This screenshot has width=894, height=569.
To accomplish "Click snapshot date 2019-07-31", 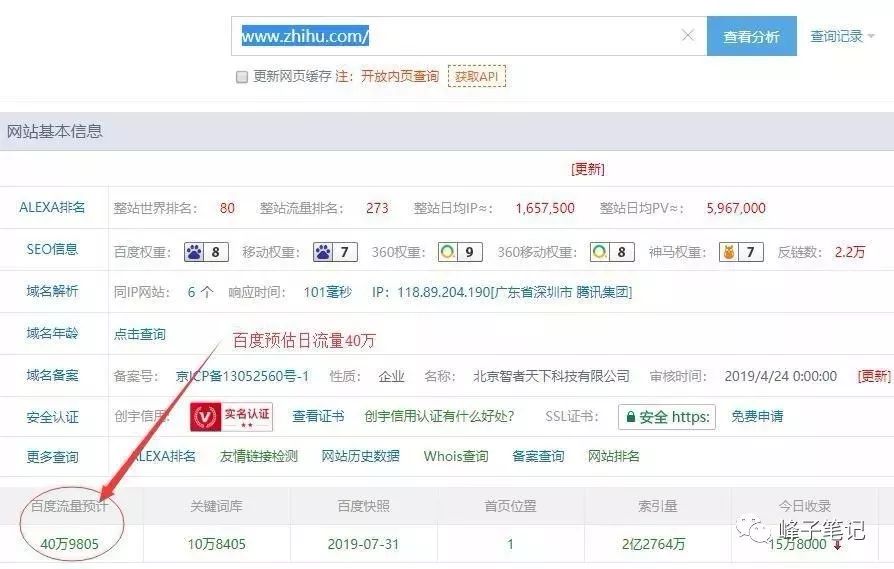I will point(363,544).
